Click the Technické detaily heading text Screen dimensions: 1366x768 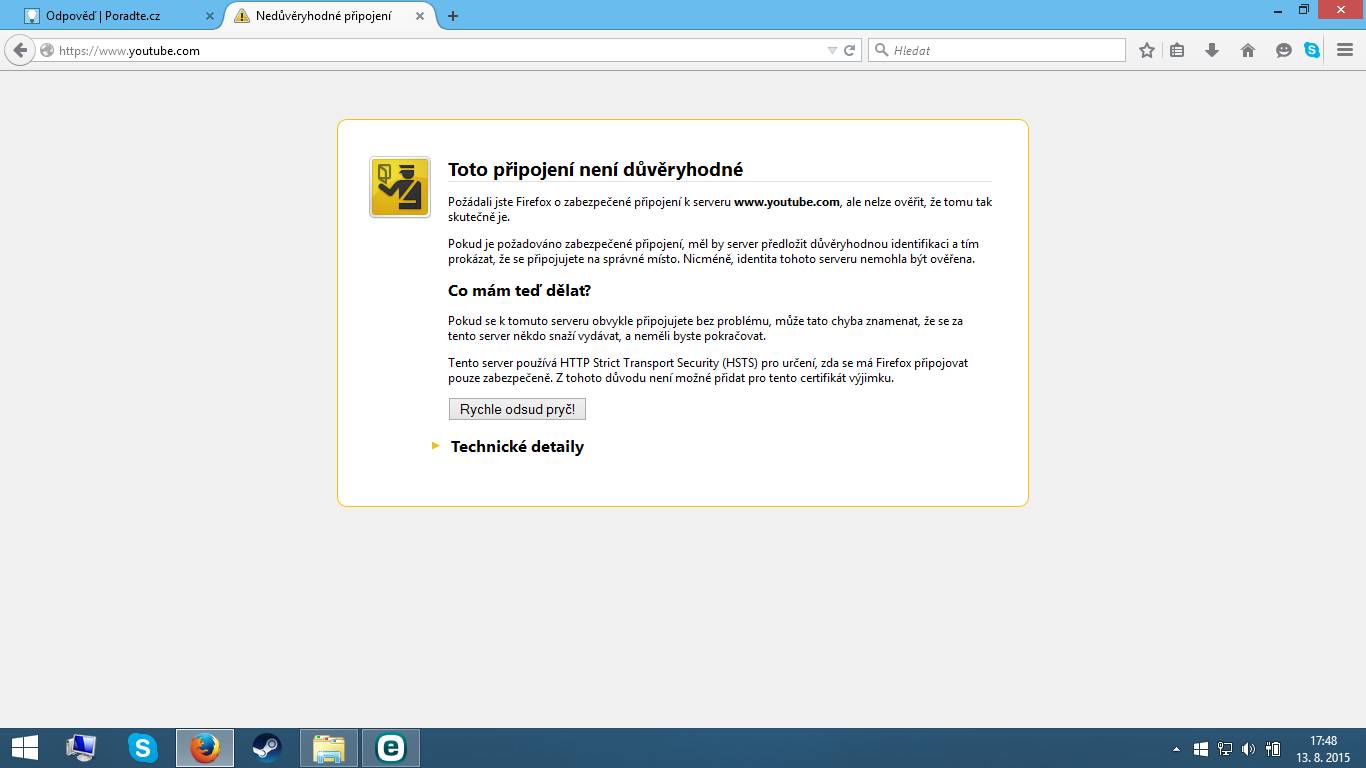(517, 447)
